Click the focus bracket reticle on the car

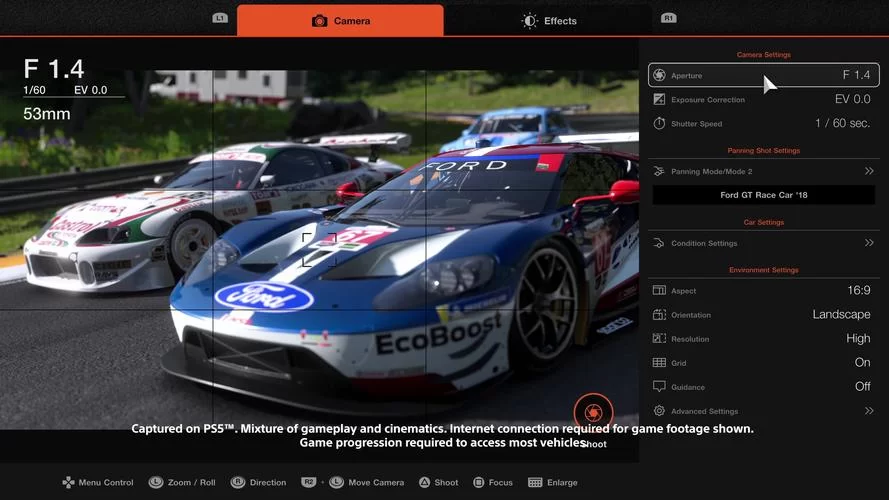pyautogui.click(x=319, y=249)
